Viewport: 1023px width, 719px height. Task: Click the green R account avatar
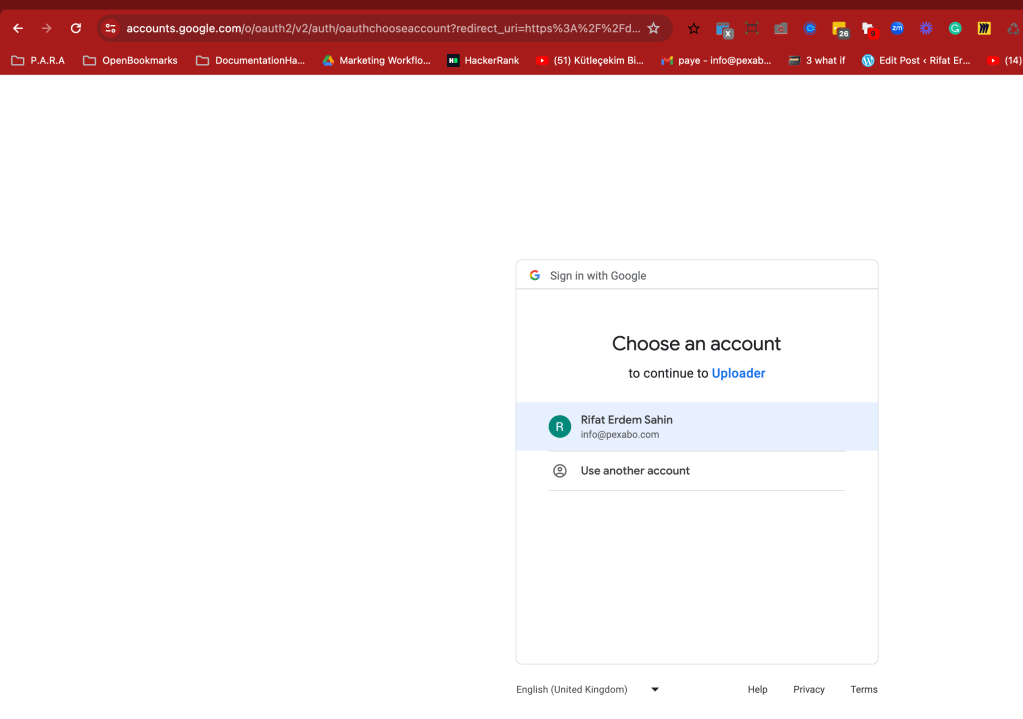pos(559,426)
